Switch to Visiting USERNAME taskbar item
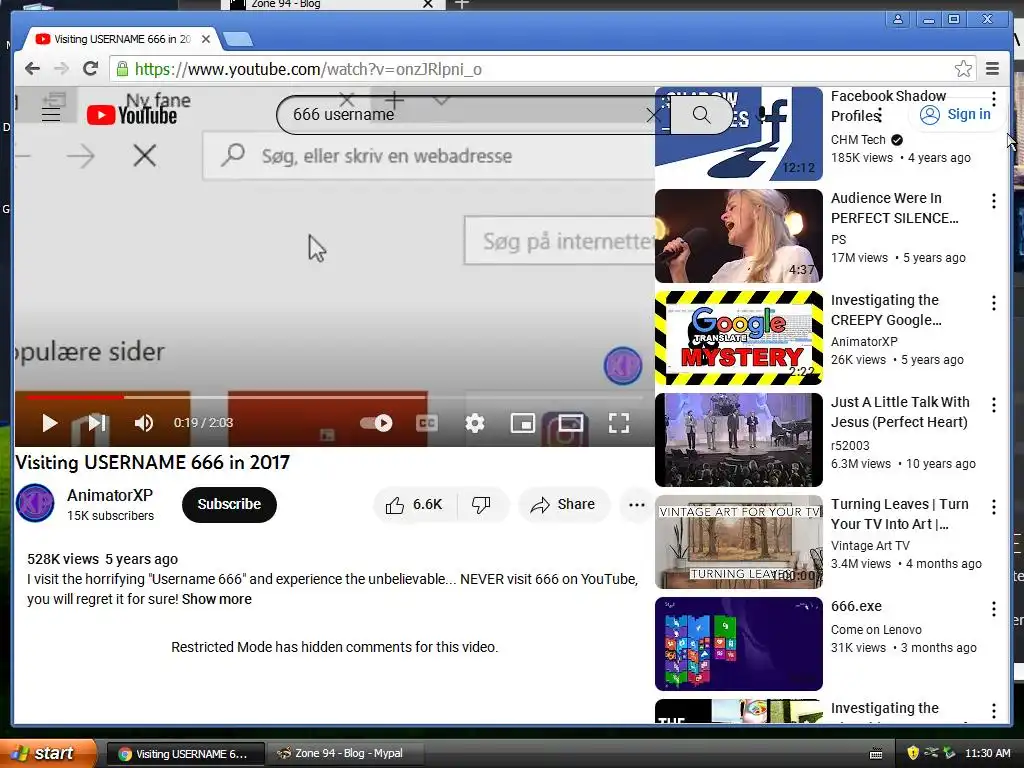Image resolution: width=1024 pixels, height=768 pixels. coord(185,754)
